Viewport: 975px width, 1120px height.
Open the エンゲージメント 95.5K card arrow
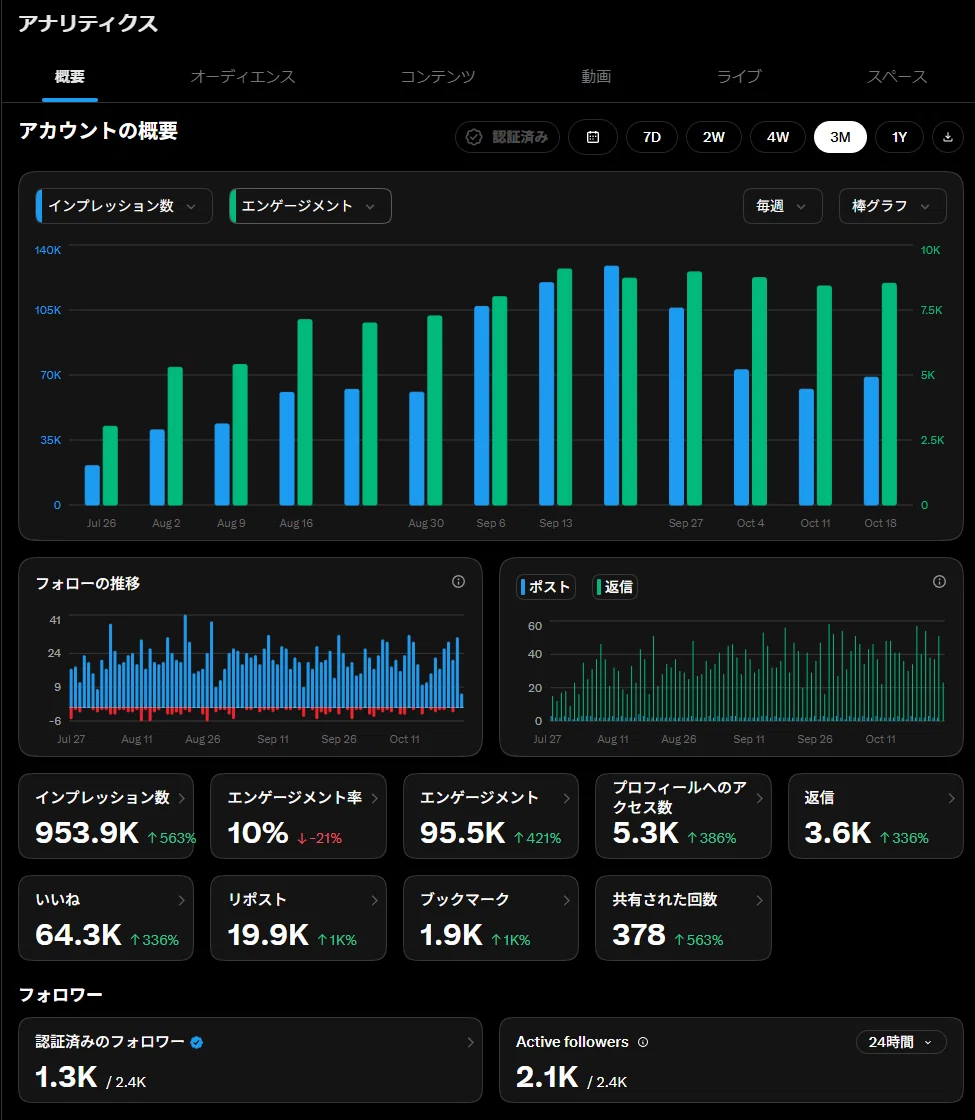point(566,798)
